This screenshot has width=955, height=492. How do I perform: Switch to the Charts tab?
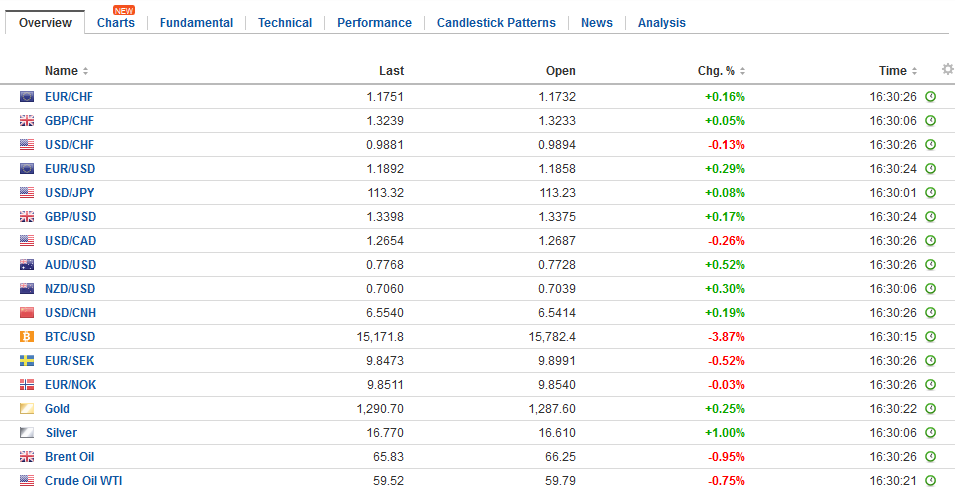[x=115, y=23]
